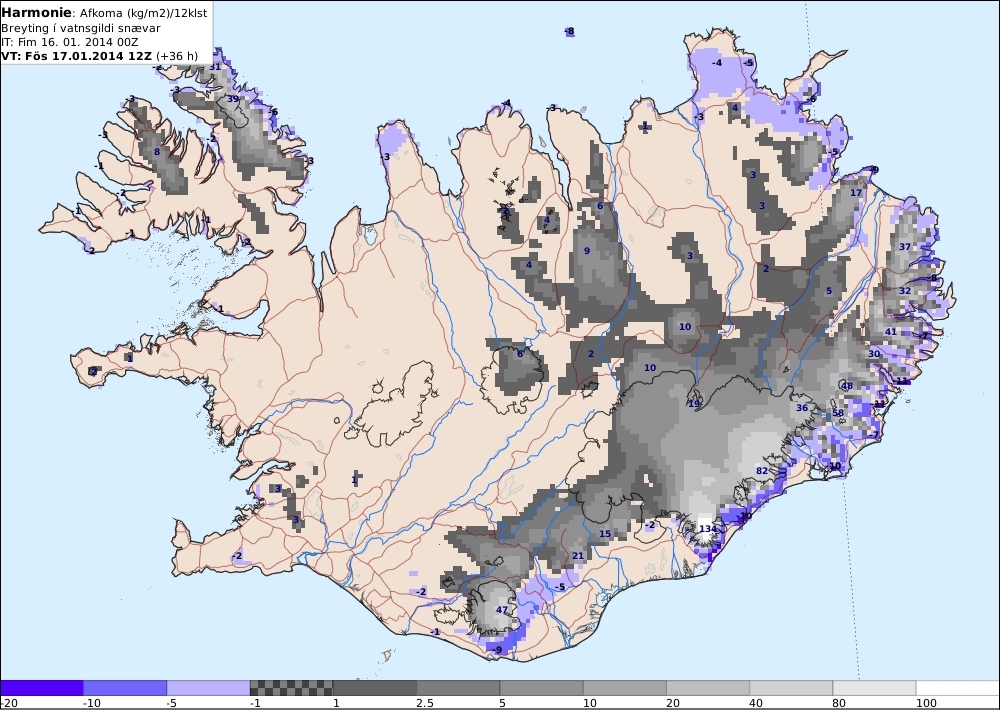Click the map value 134

coord(708,529)
